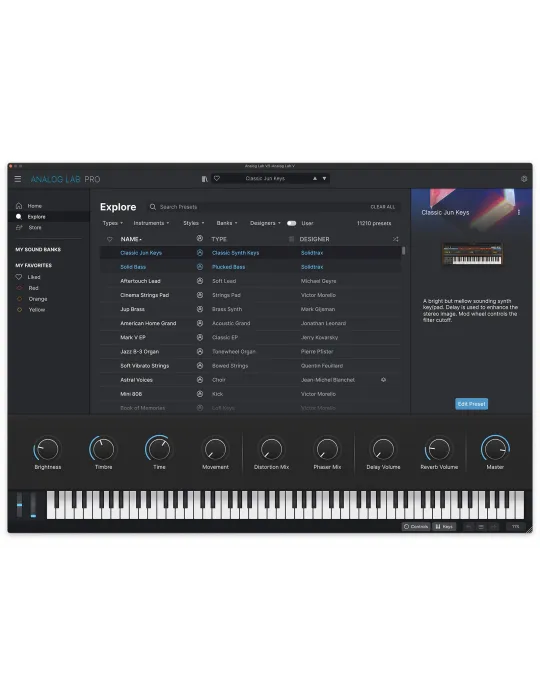Open the hamburger main menu
The width and height of the screenshot is (540, 700).
point(18,179)
